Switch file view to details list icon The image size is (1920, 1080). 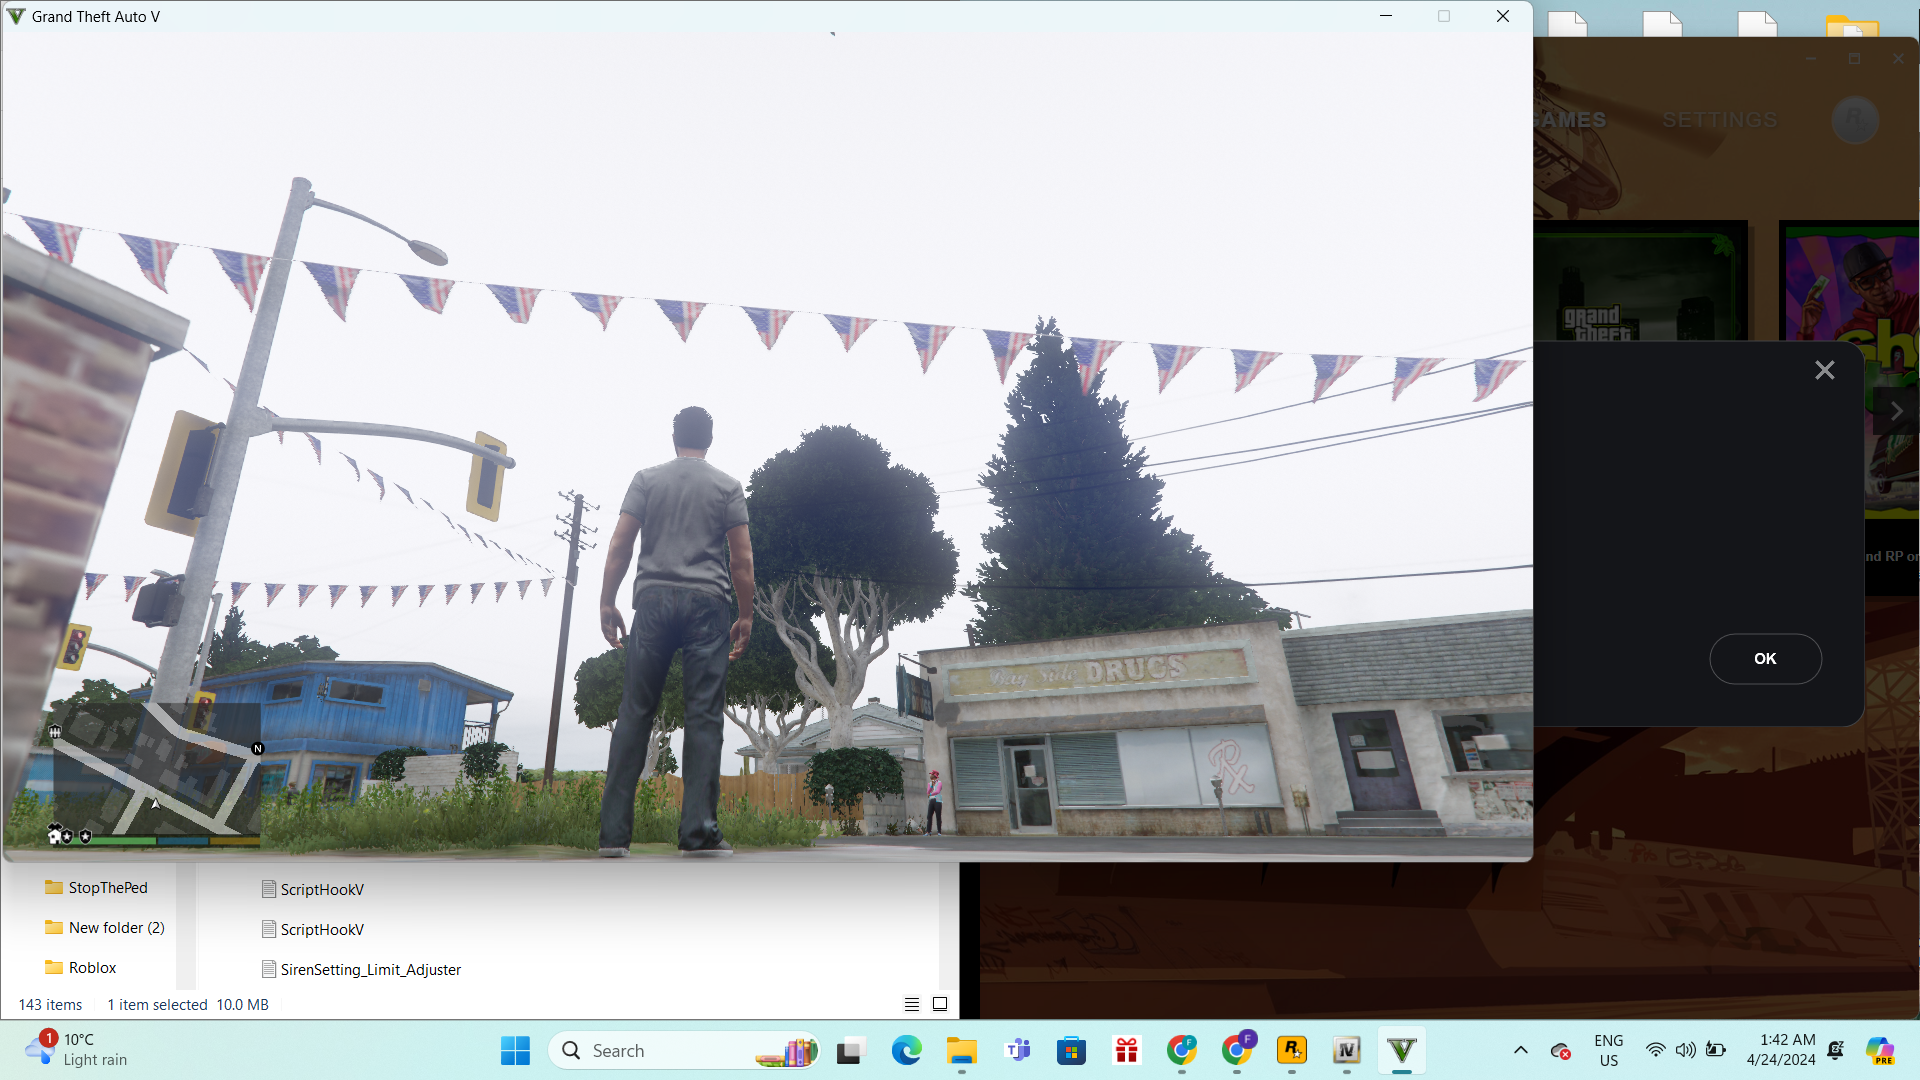click(x=911, y=1004)
